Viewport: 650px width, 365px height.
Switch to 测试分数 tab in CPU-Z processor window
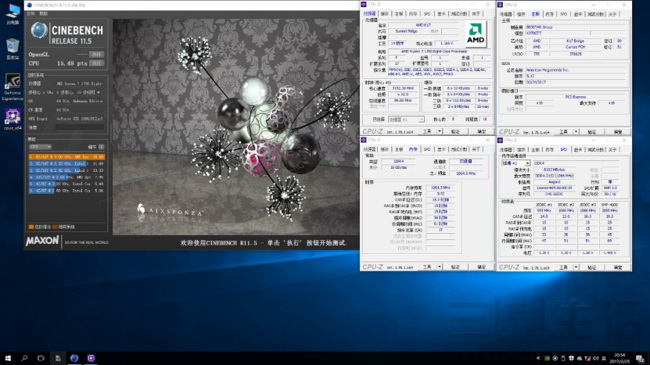coord(459,14)
